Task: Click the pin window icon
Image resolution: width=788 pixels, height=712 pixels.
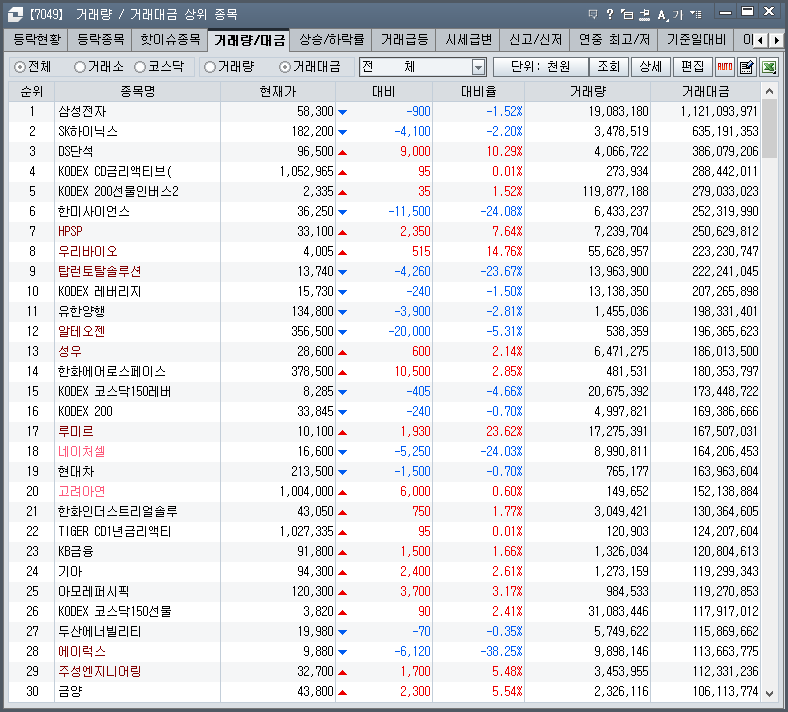Action: point(644,15)
